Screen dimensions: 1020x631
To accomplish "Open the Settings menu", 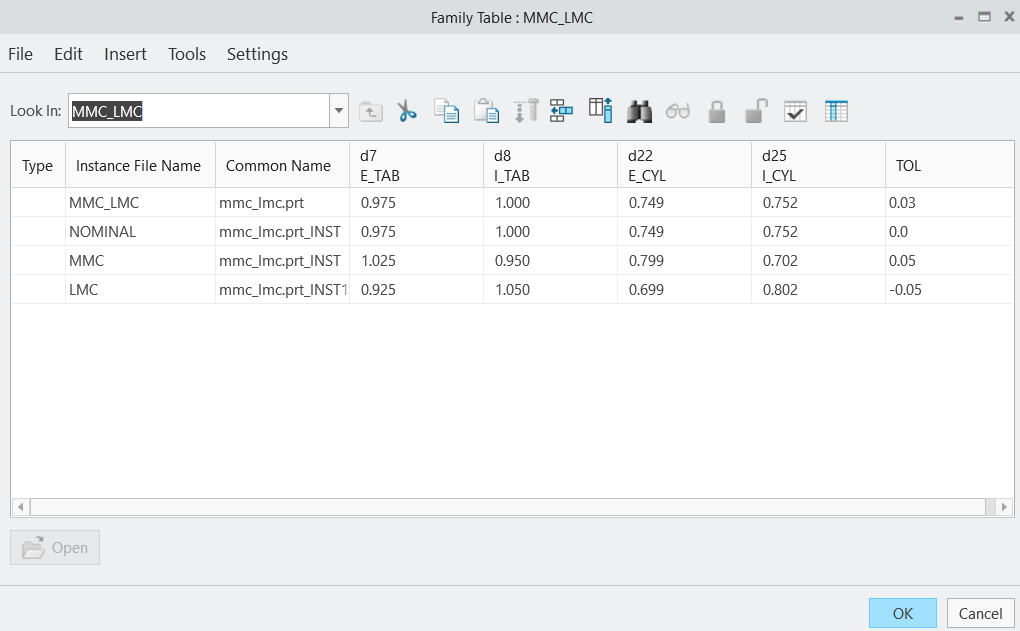I will [257, 54].
